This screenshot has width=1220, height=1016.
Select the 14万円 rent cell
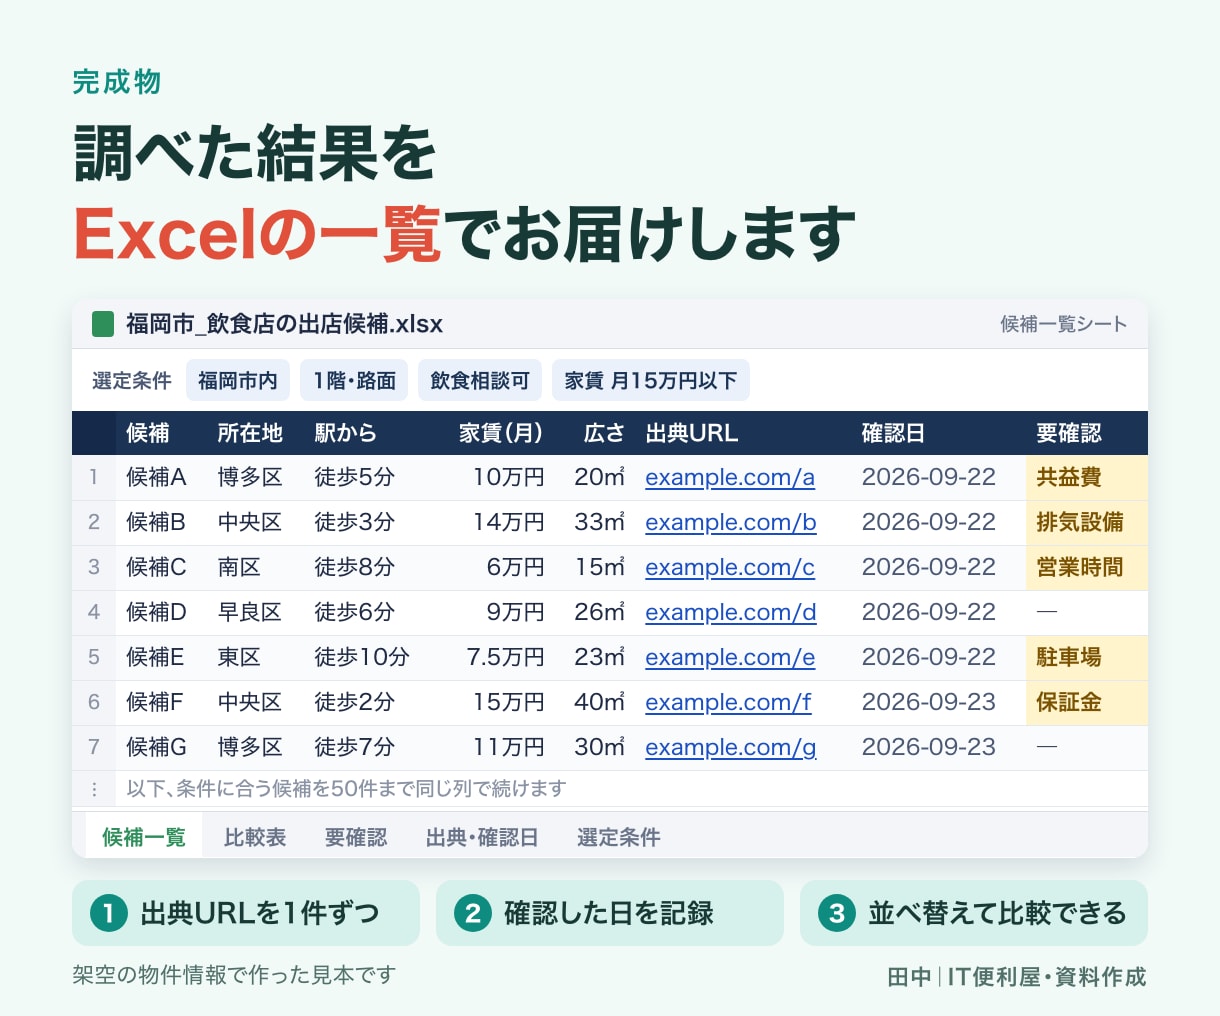(509, 522)
